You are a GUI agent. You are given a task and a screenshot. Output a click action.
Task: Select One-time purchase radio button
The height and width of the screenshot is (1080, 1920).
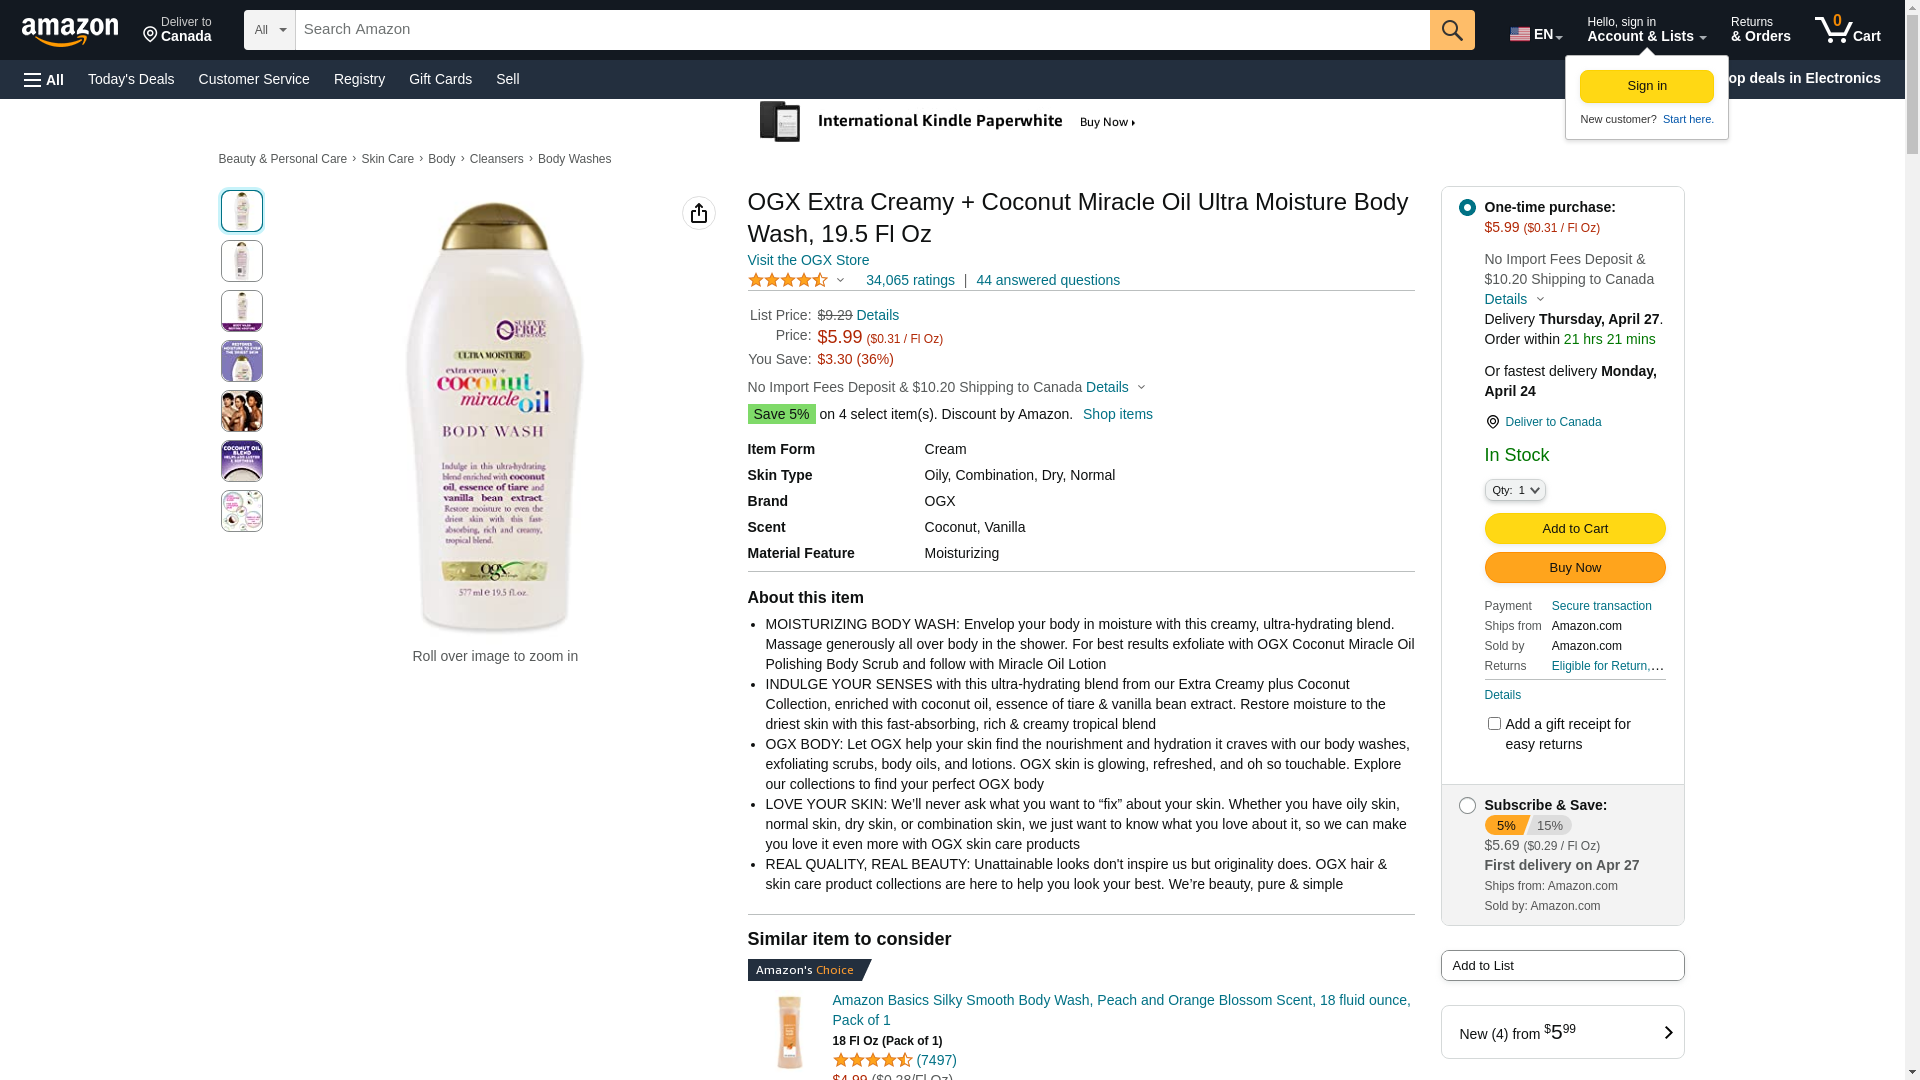[1467, 207]
